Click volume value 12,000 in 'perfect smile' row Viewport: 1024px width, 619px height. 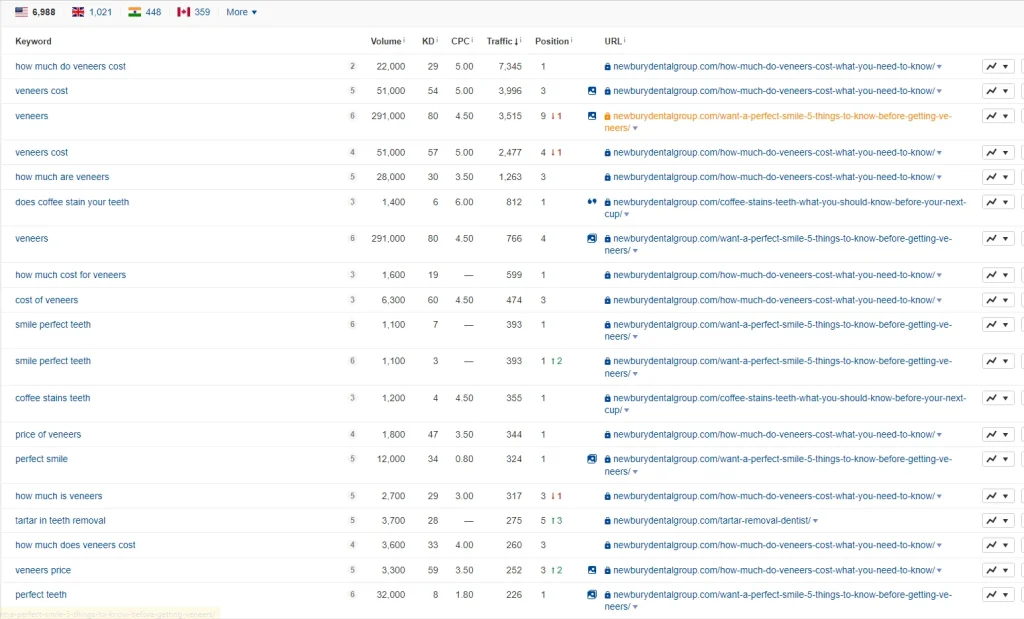[x=391, y=459]
